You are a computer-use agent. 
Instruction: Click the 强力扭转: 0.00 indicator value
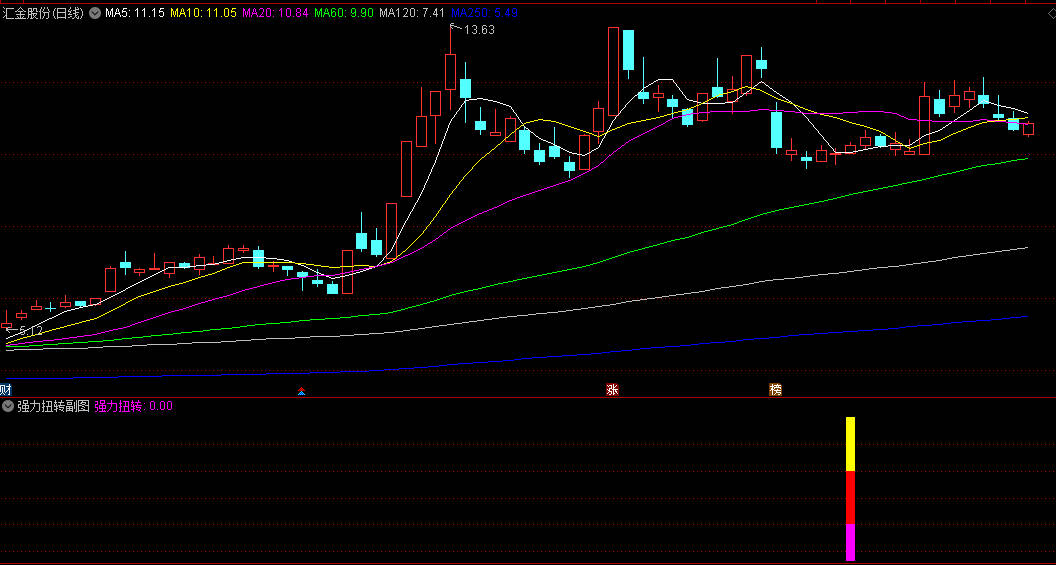point(133,406)
